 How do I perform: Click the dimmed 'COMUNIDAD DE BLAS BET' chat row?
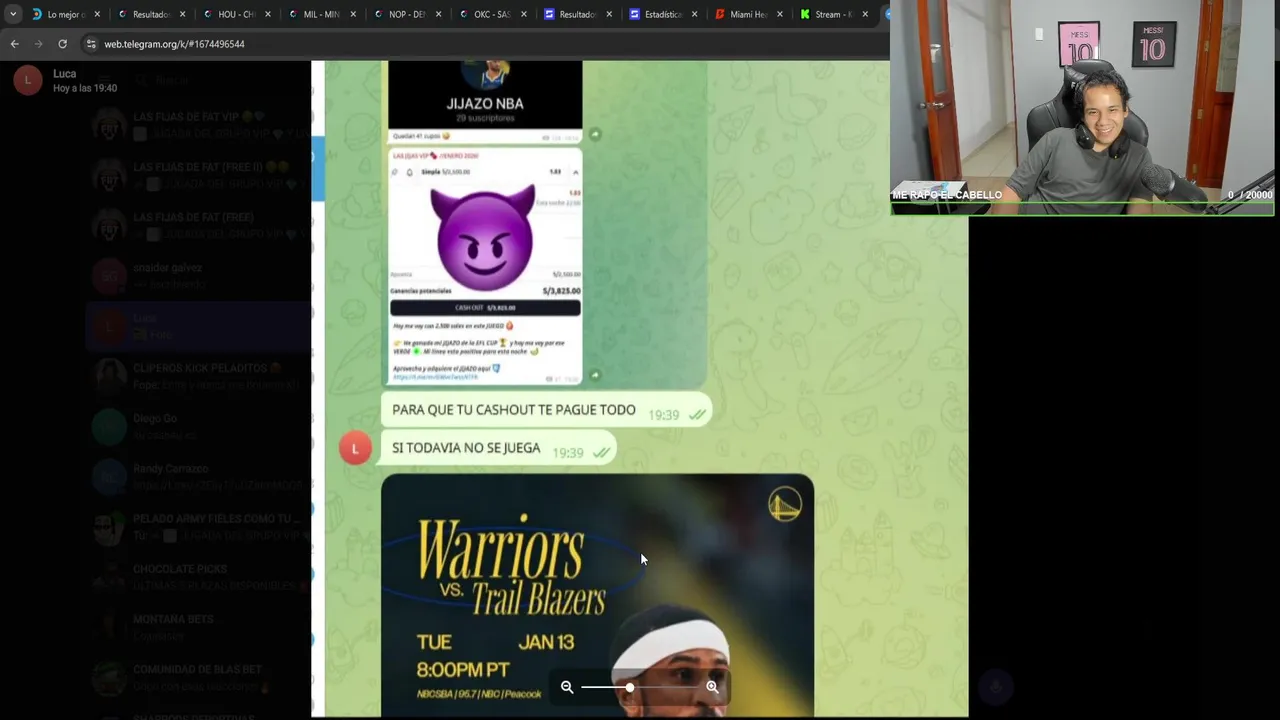tap(200, 677)
